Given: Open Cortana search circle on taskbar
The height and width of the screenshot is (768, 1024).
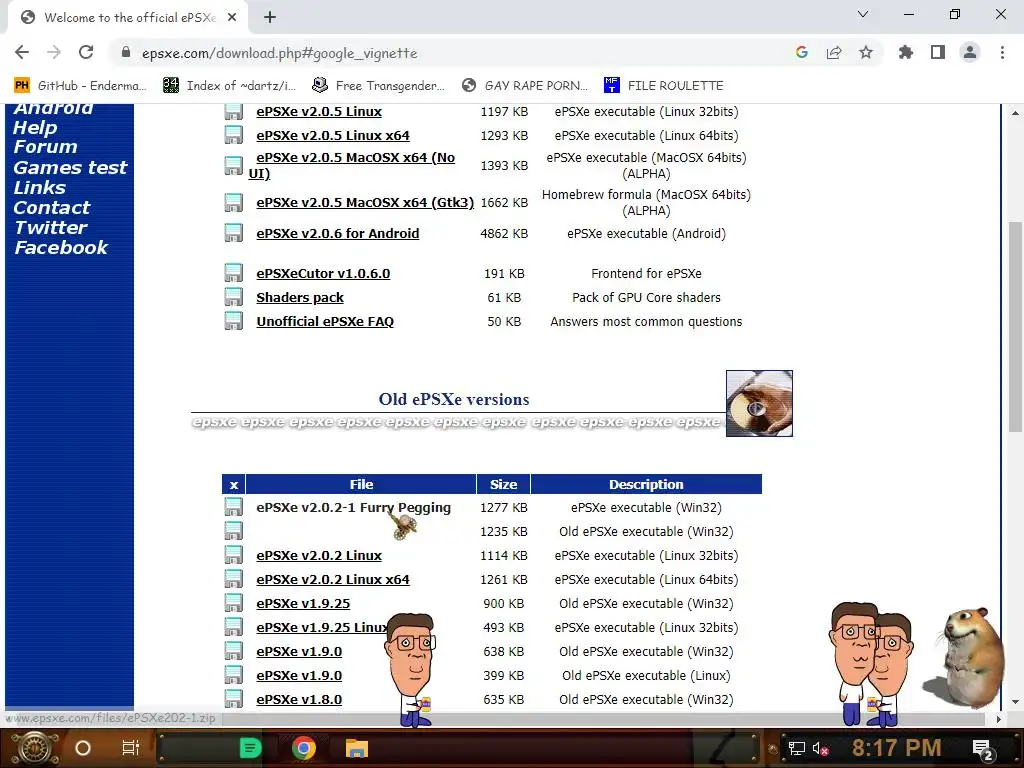Looking at the screenshot, I should coord(83,748).
